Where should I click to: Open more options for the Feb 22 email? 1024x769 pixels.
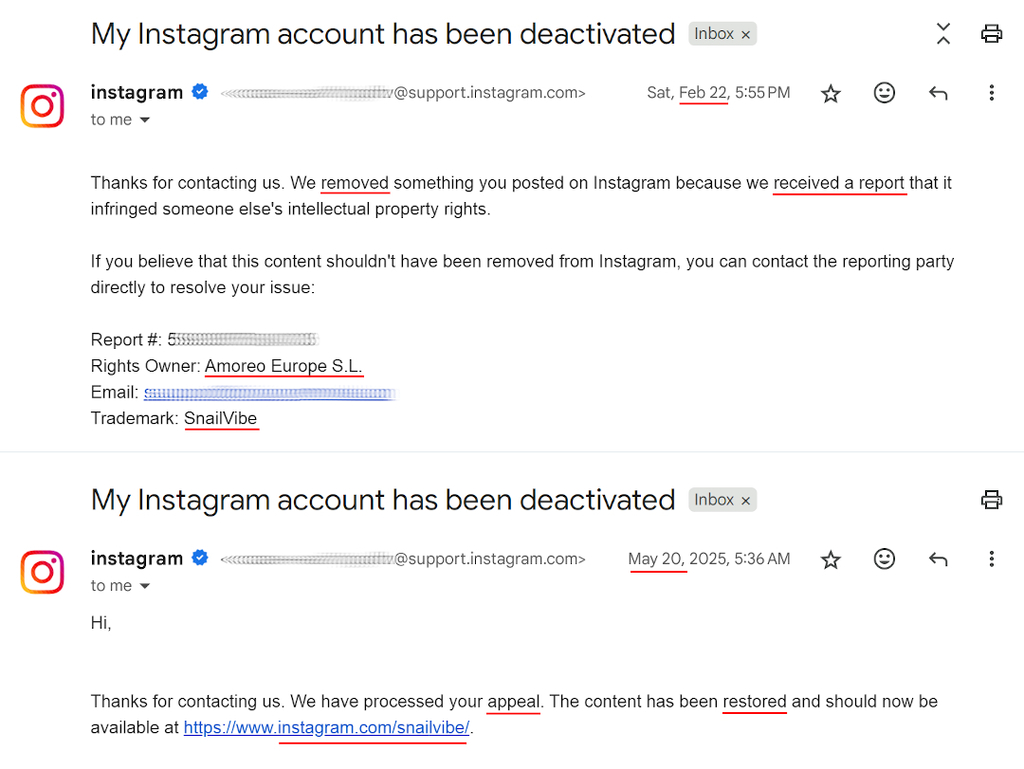point(991,93)
